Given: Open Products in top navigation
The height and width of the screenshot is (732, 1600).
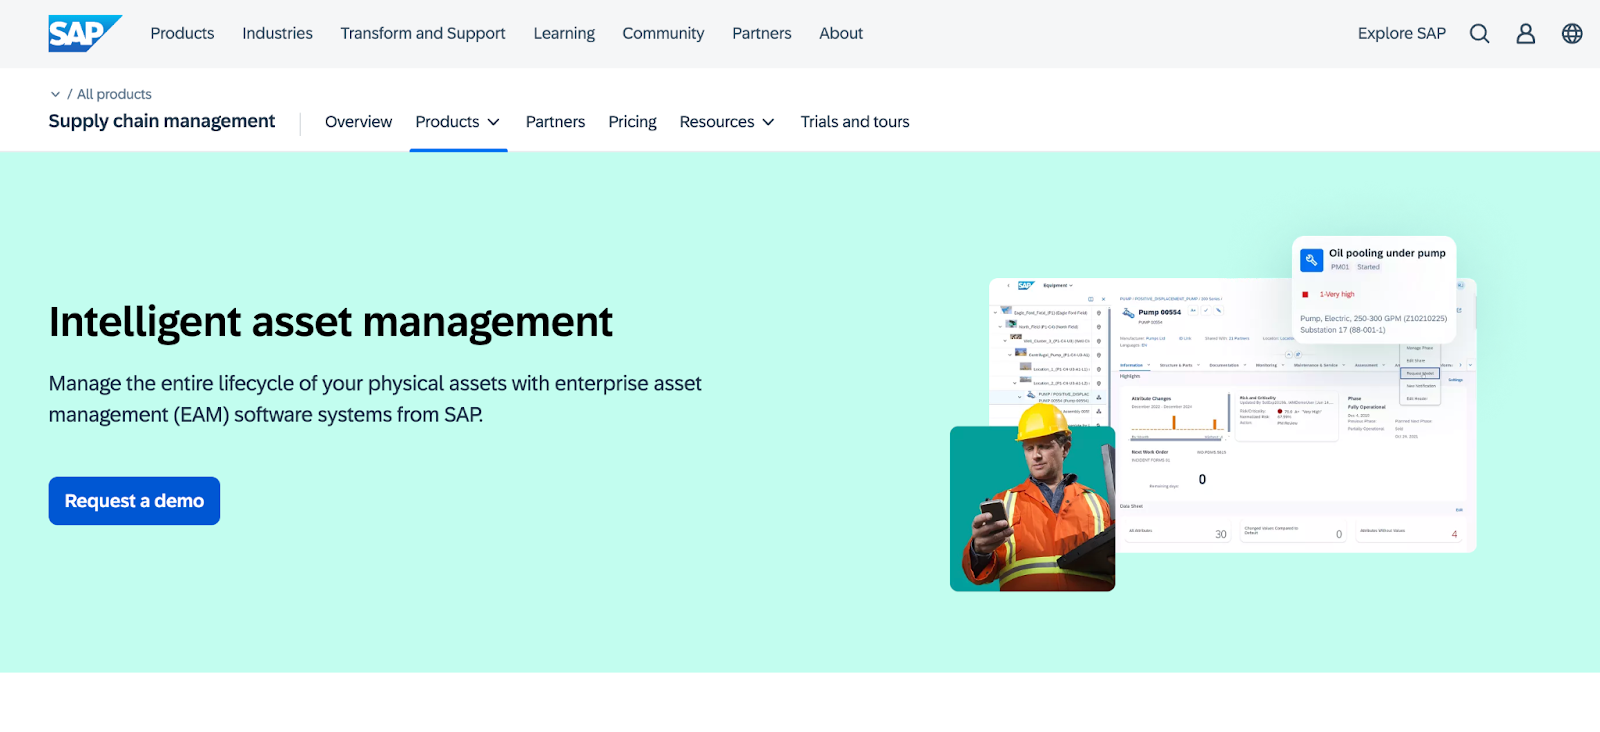Looking at the screenshot, I should pyautogui.click(x=182, y=33).
